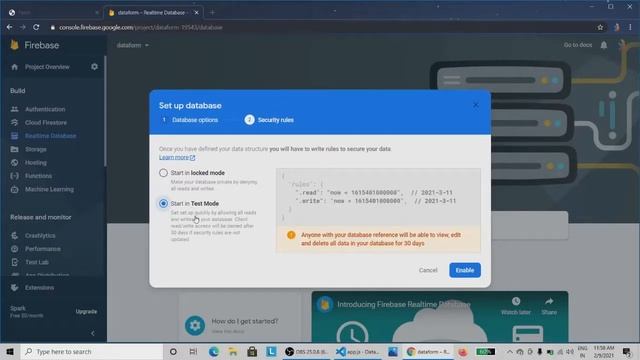Click the Windows Start button
640x360 pixels.
click(10, 351)
